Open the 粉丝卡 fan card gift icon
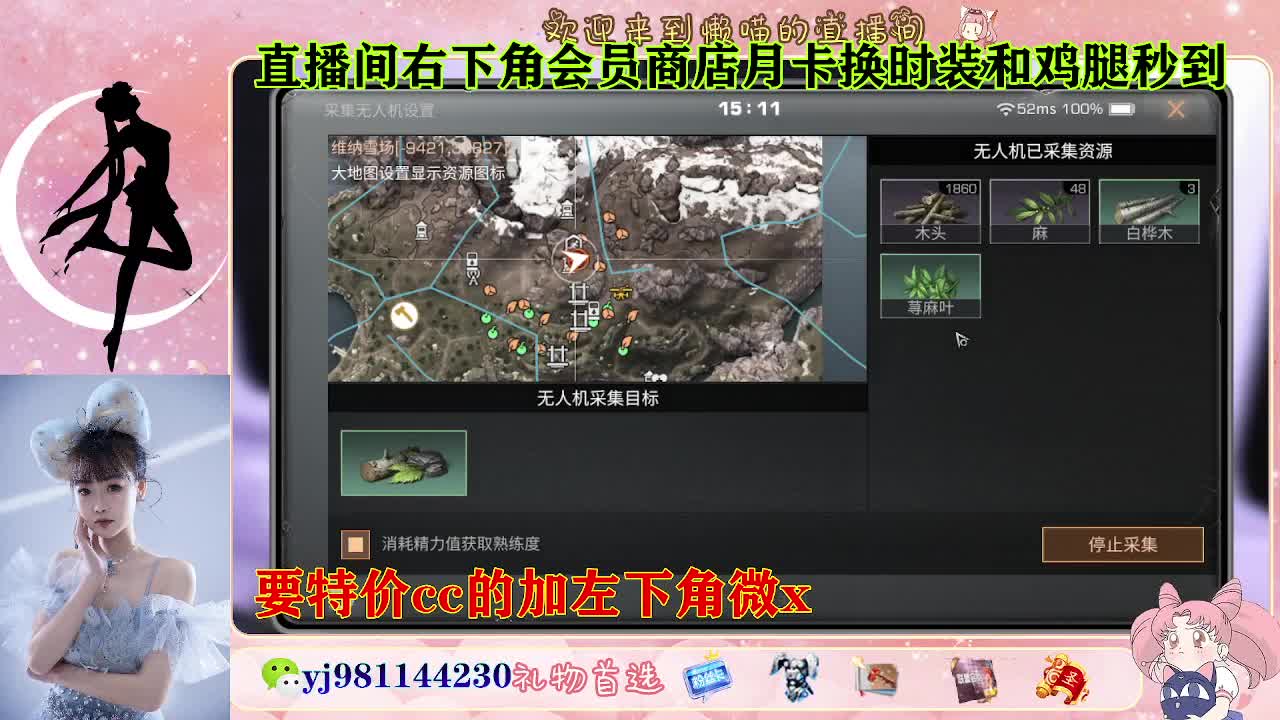 tap(706, 676)
